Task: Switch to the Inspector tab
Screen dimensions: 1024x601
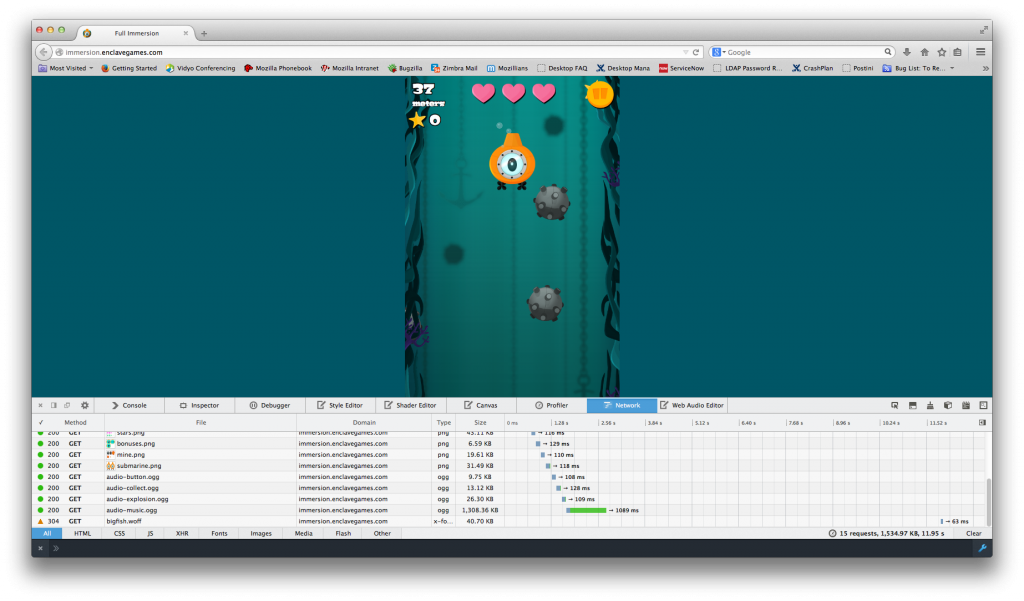Action: click(x=199, y=405)
